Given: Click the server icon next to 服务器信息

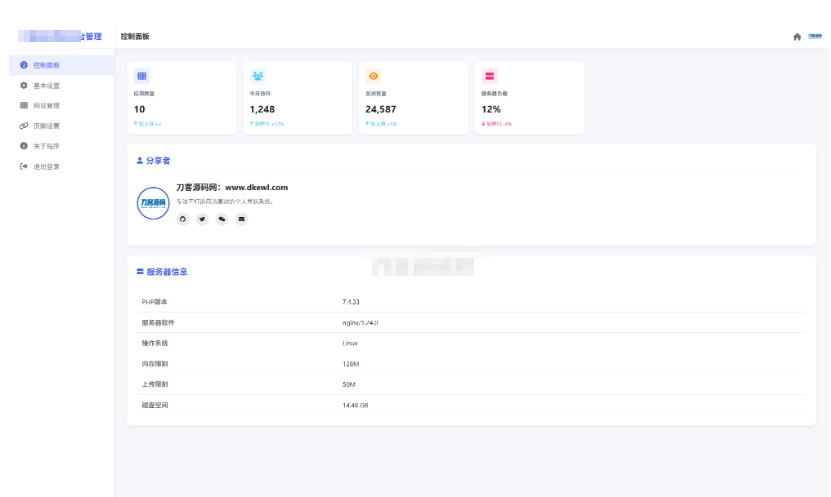Looking at the screenshot, I should click(140, 271).
